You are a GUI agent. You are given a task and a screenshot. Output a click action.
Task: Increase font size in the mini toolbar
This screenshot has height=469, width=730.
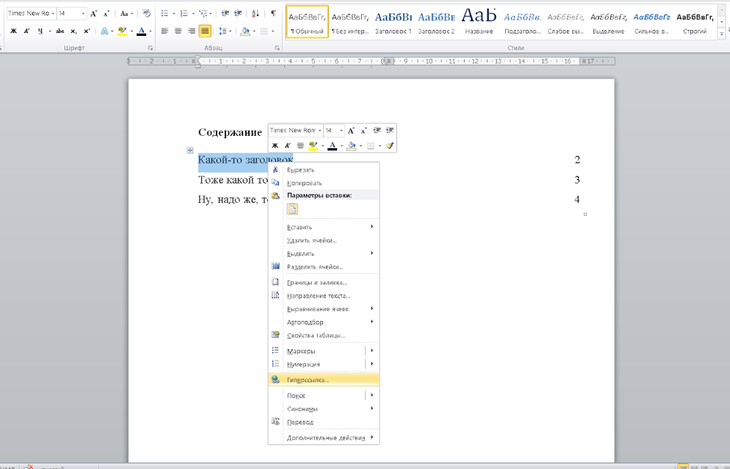(x=351, y=130)
